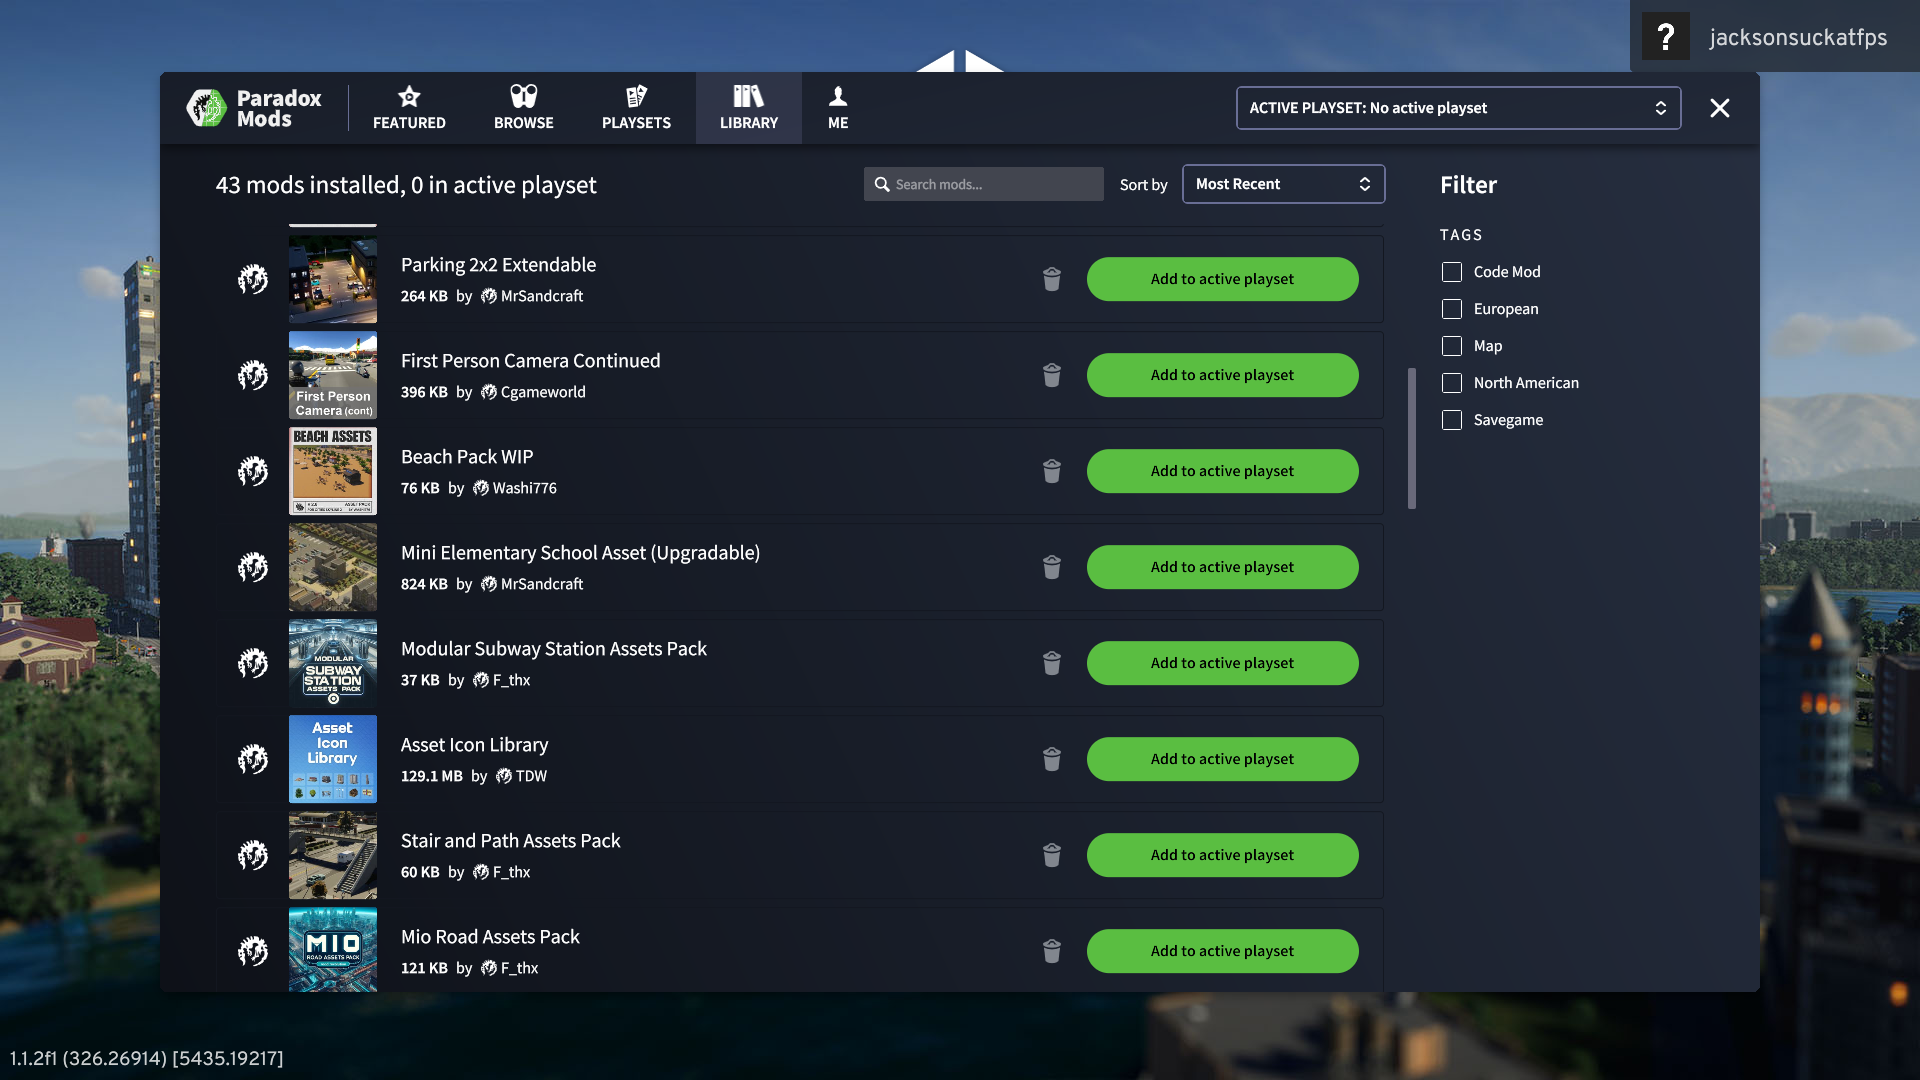
Task: Open the Browse tab
Action: (523, 108)
